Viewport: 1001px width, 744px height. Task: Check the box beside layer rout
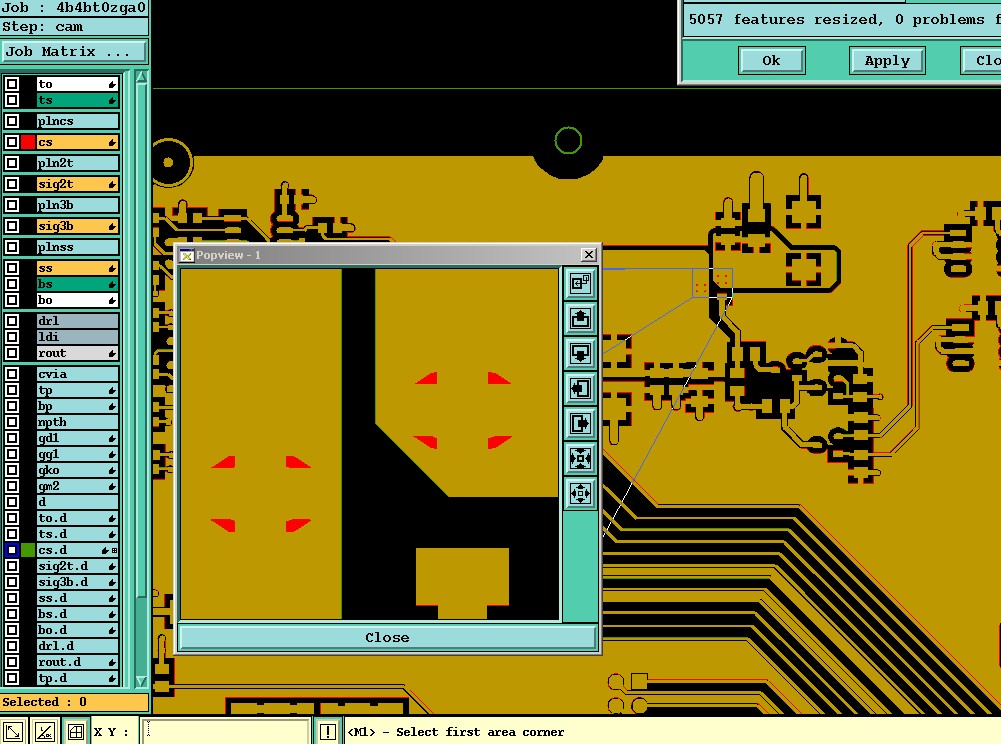point(11,353)
